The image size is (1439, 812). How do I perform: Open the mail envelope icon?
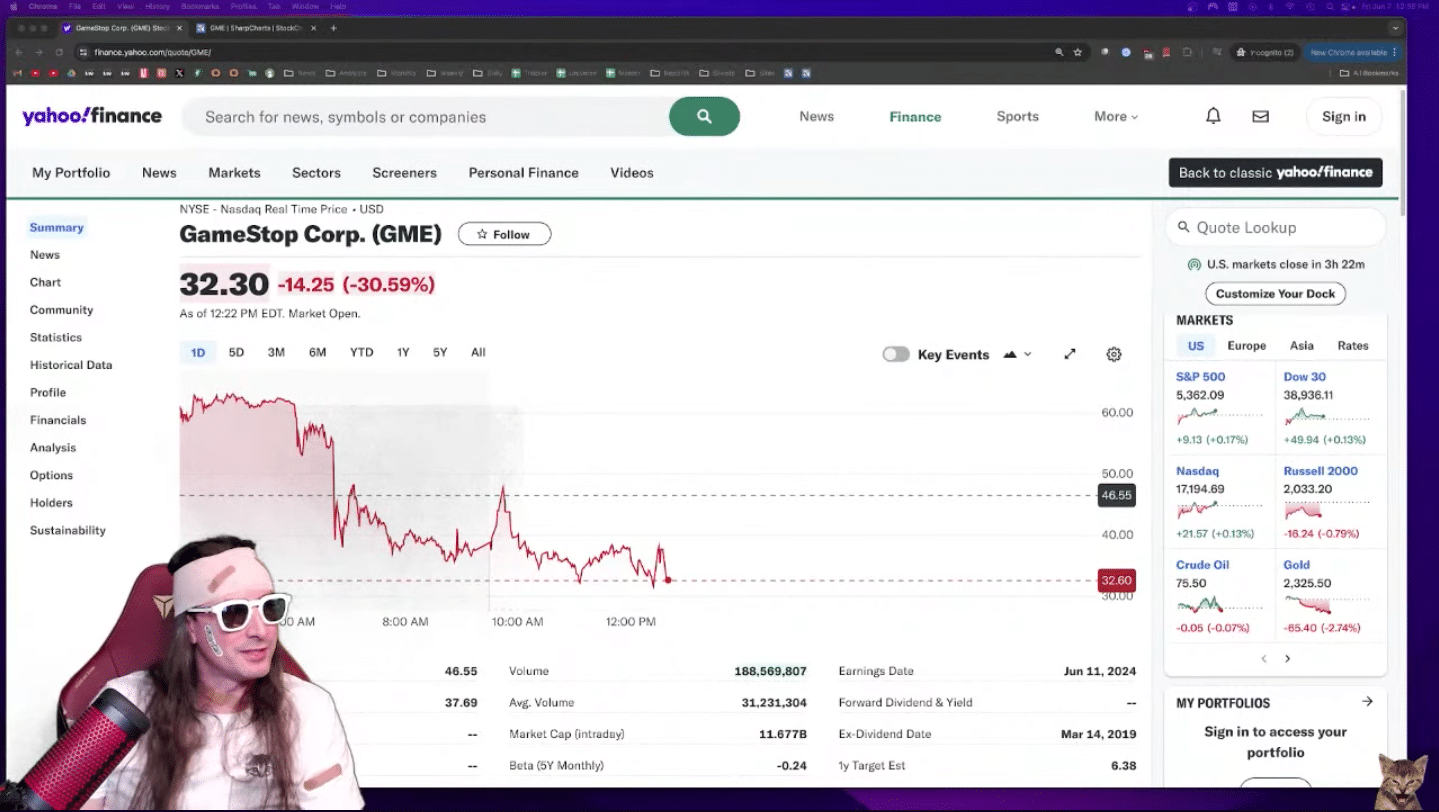click(1260, 116)
